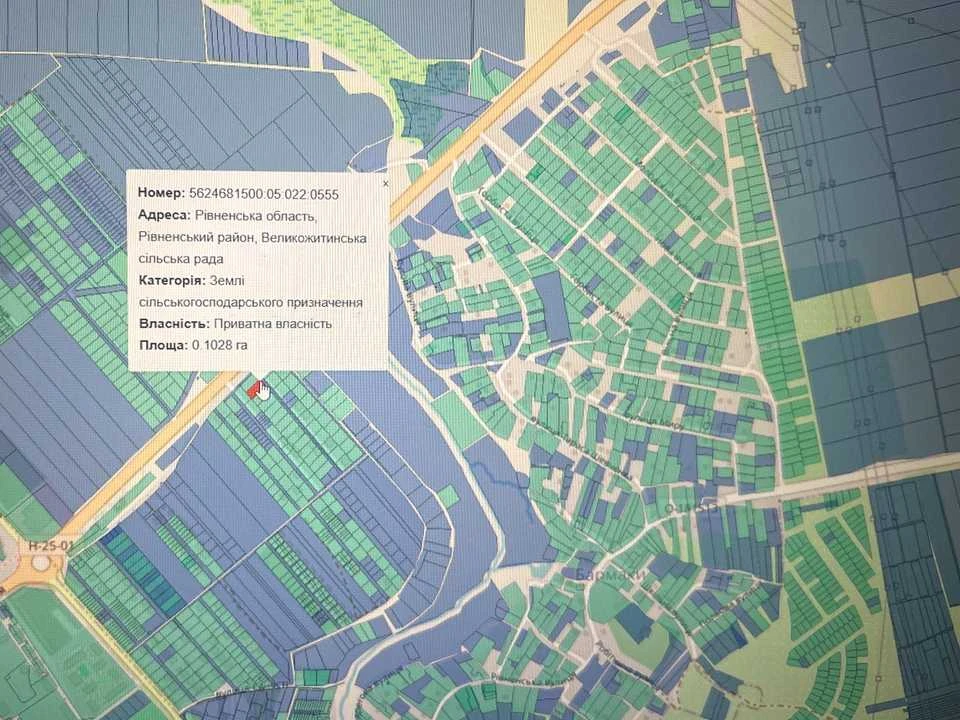
Task: Click the cadastral number 5624681500:05:022:0555
Action: click(264, 194)
